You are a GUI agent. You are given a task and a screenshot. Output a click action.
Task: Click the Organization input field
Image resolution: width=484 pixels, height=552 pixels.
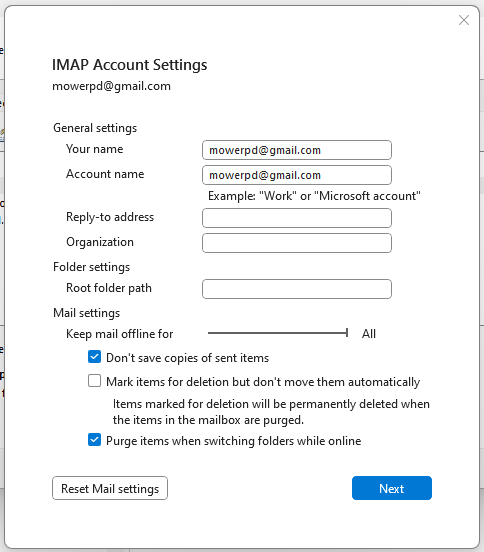coord(297,243)
